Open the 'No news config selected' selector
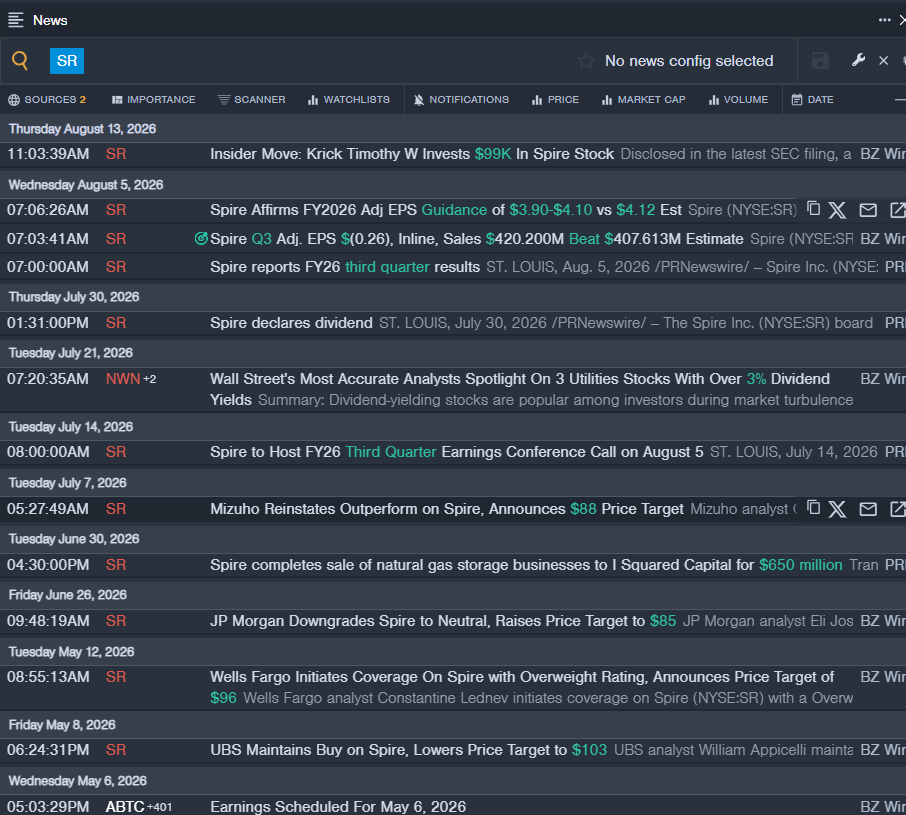Image resolution: width=906 pixels, height=815 pixels. tap(689, 61)
